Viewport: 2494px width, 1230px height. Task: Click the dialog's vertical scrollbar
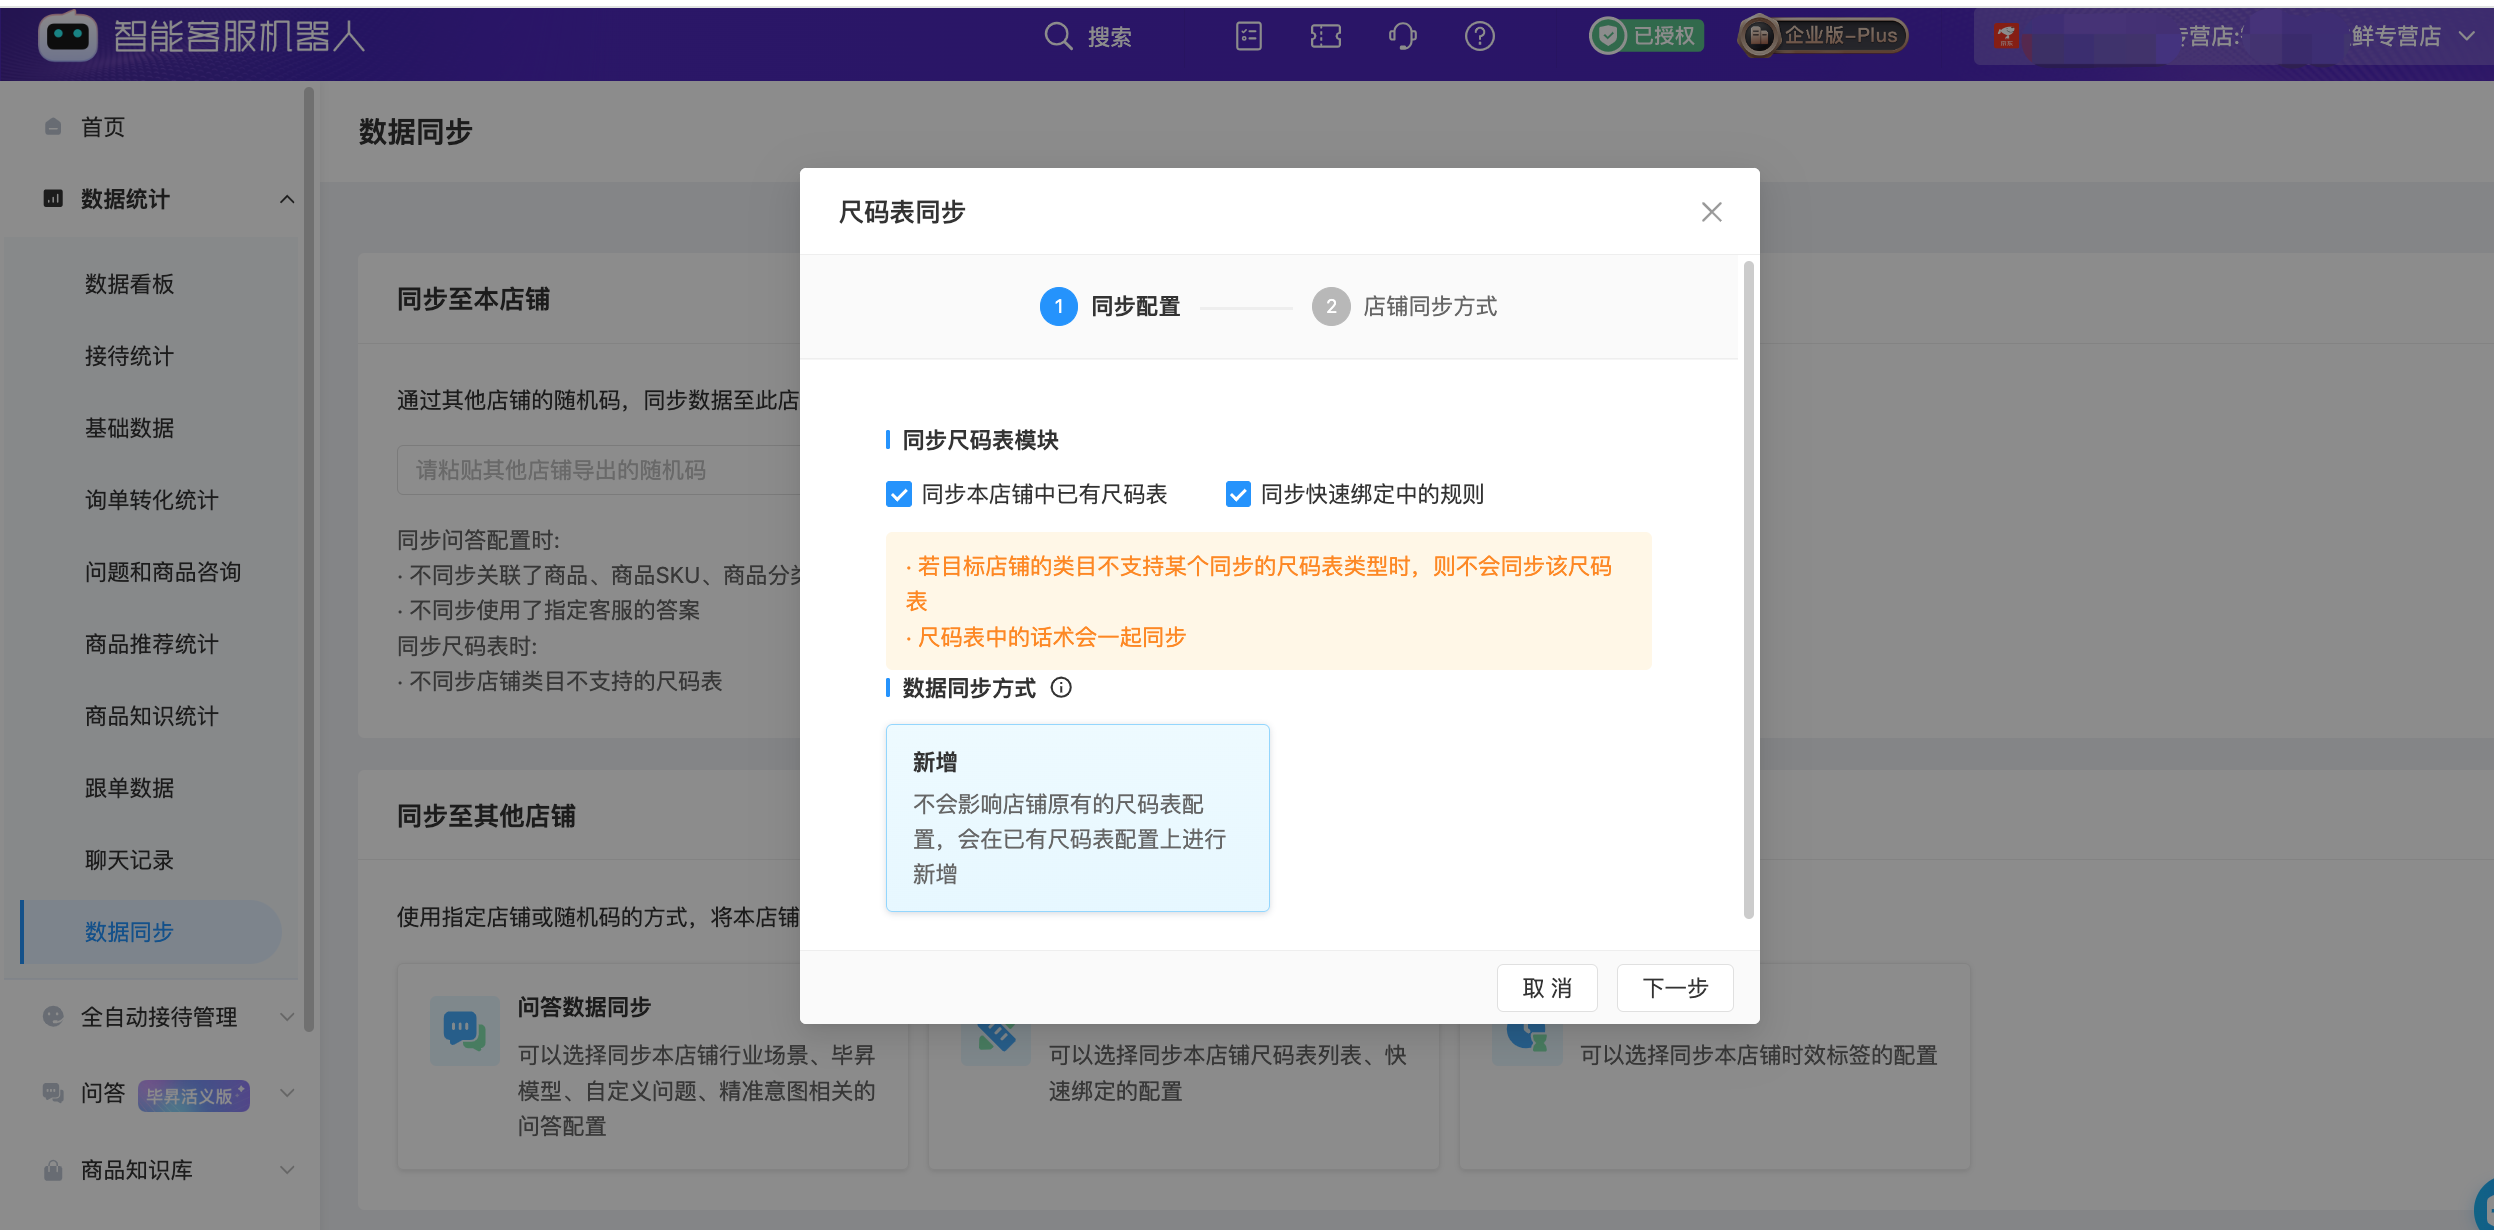(x=1748, y=590)
